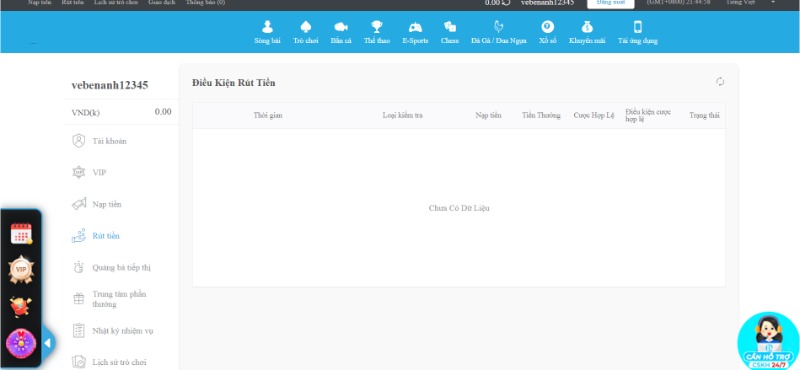Go to VIP in sidebar
This screenshot has width=800, height=370.
(x=99, y=172)
